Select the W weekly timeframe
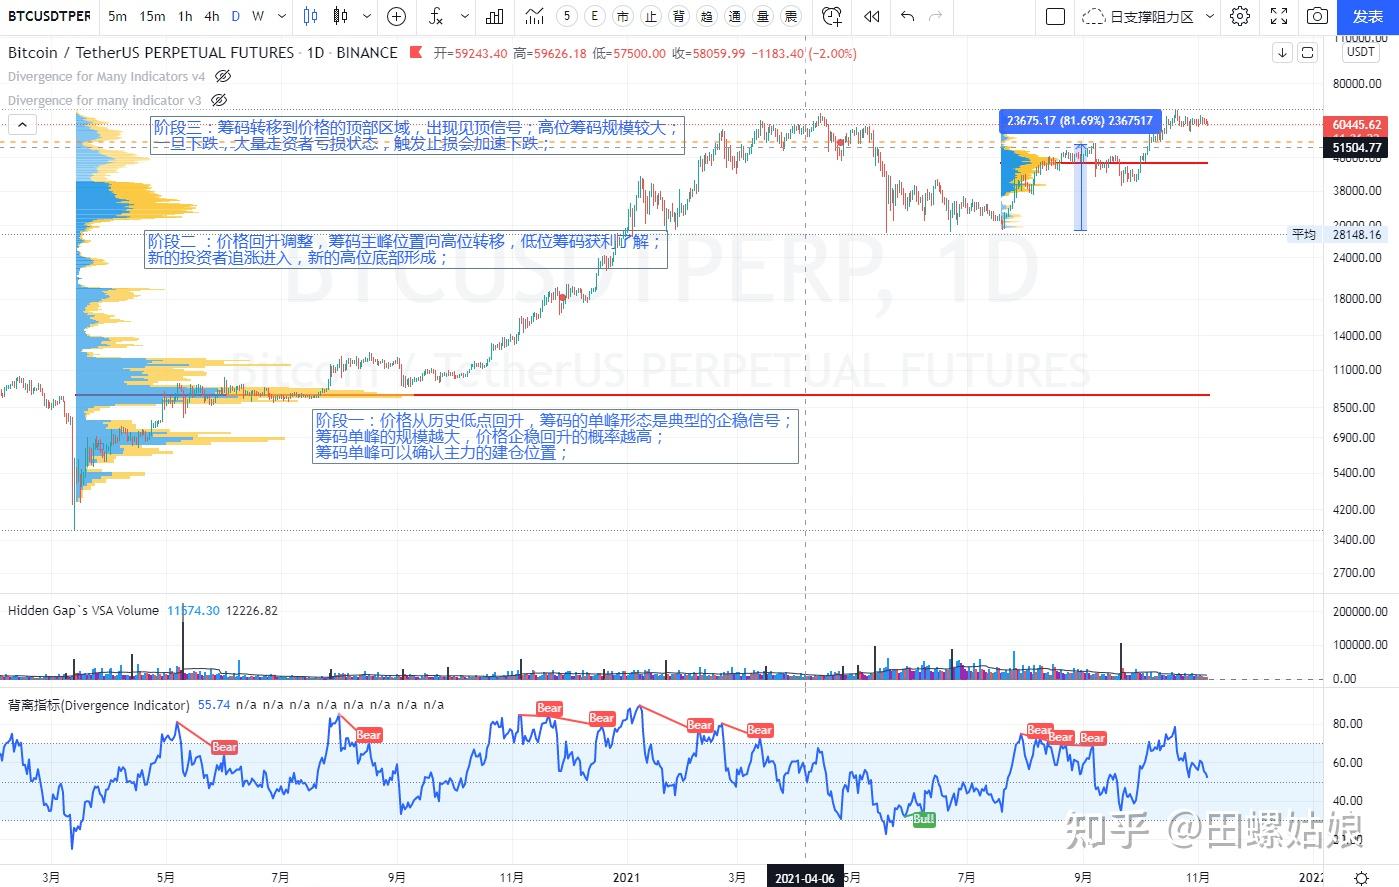This screenshot has width=1399, height=887. click(258, 16)
